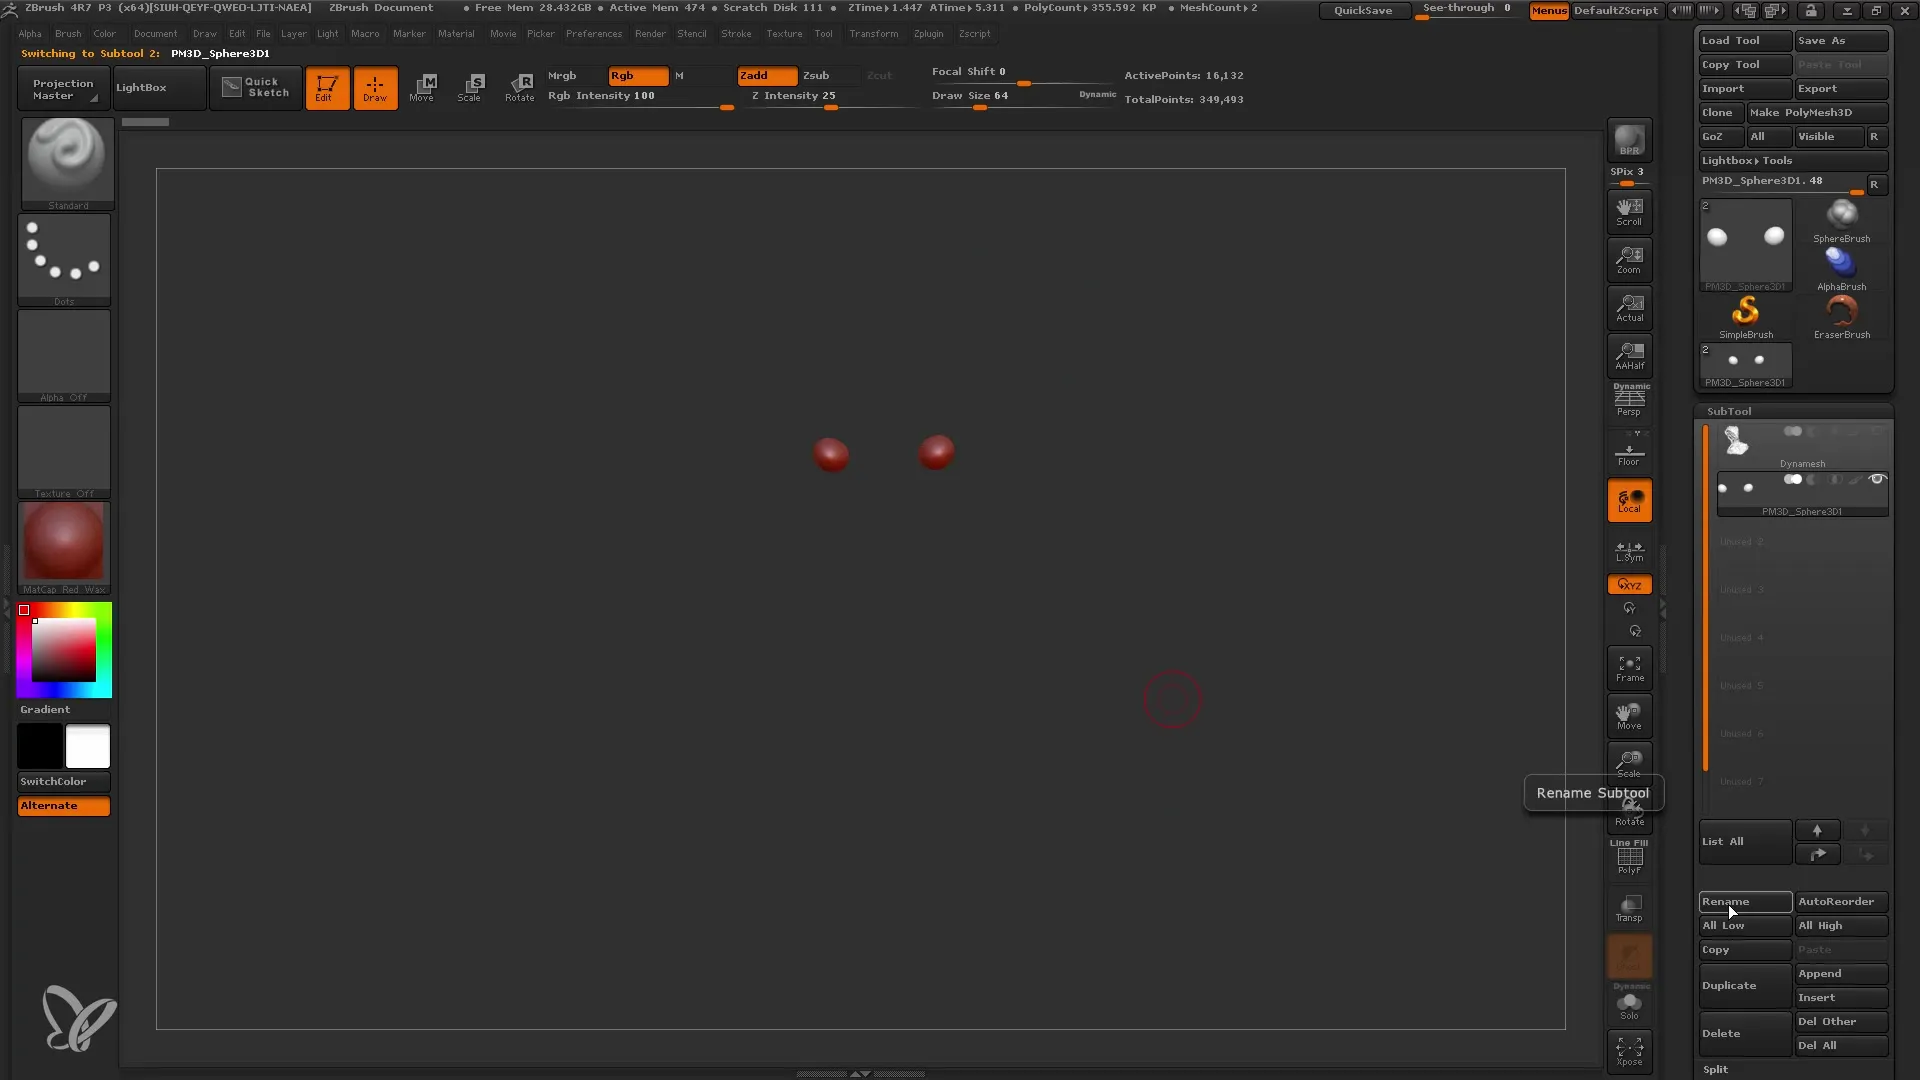Toggle the Alternate color button
This screenshot has width=1920, height=1080.
(x=63, y=806)
